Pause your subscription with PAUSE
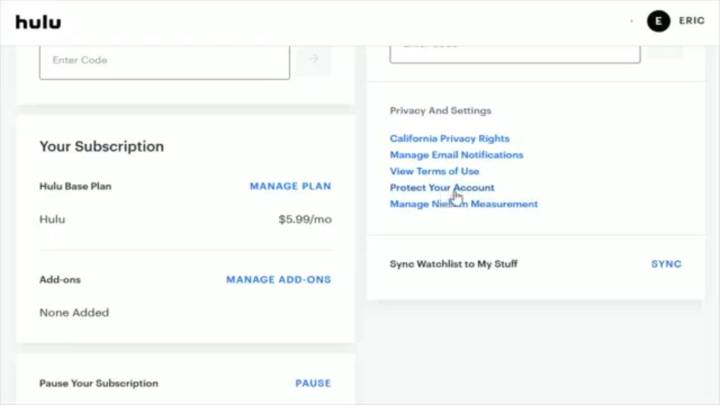The image size is (720, 405). click(313, 383)
